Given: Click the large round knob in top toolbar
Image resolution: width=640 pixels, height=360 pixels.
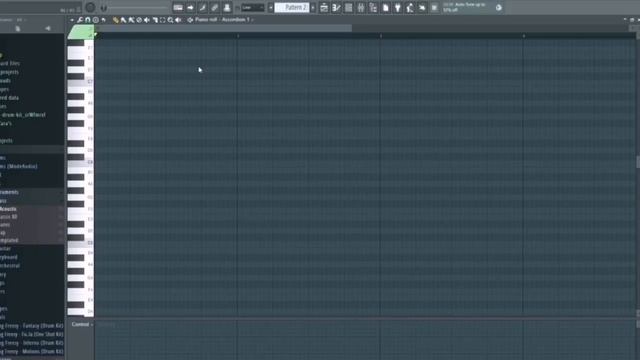Looking at the screenshot, I should coord(90,7).
